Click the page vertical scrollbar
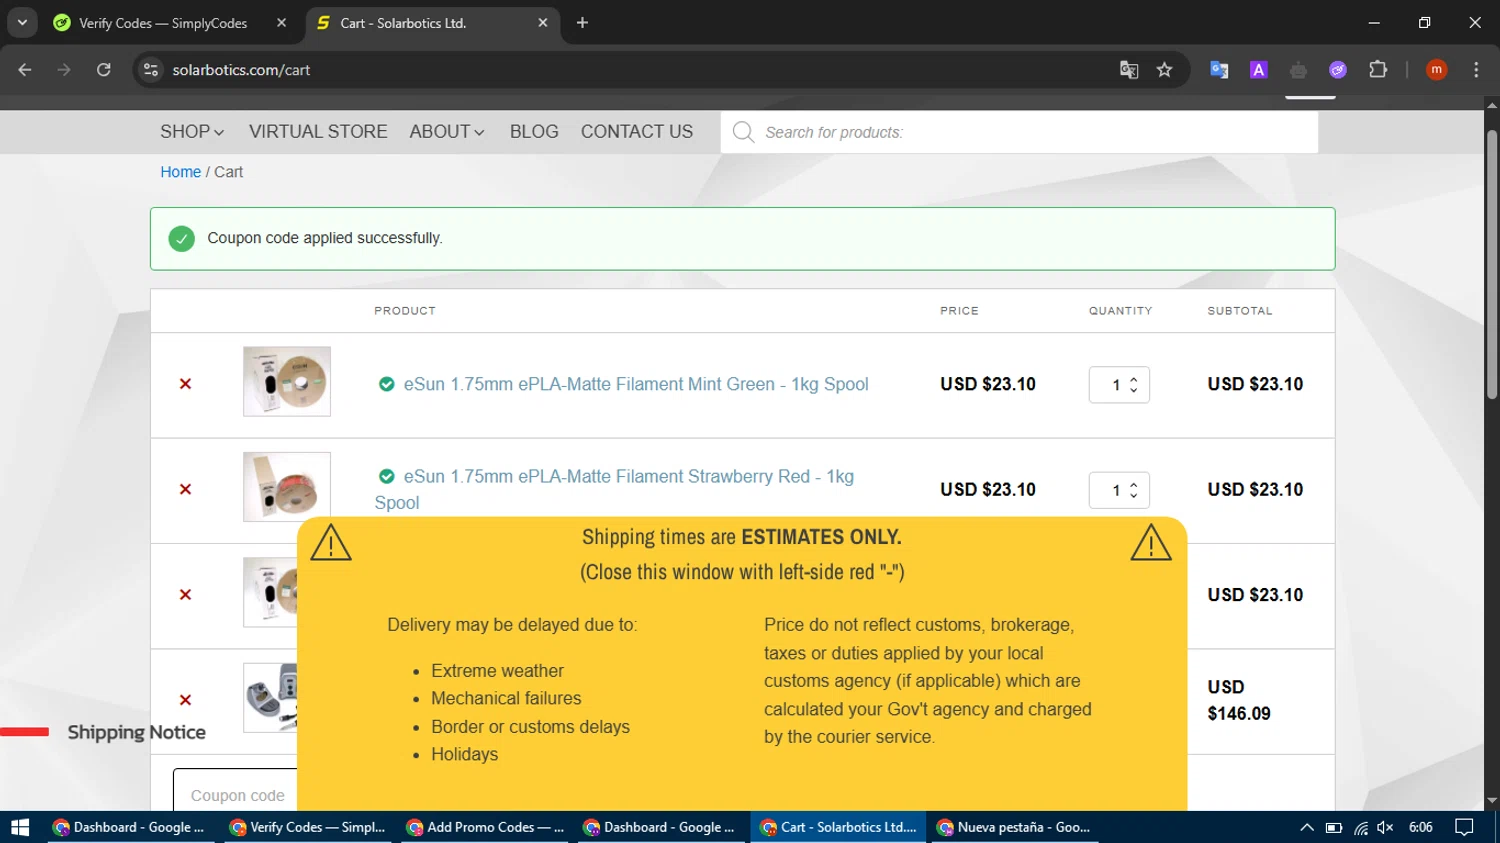This screenshot has height=843, width=1500. pos(1491,265)
